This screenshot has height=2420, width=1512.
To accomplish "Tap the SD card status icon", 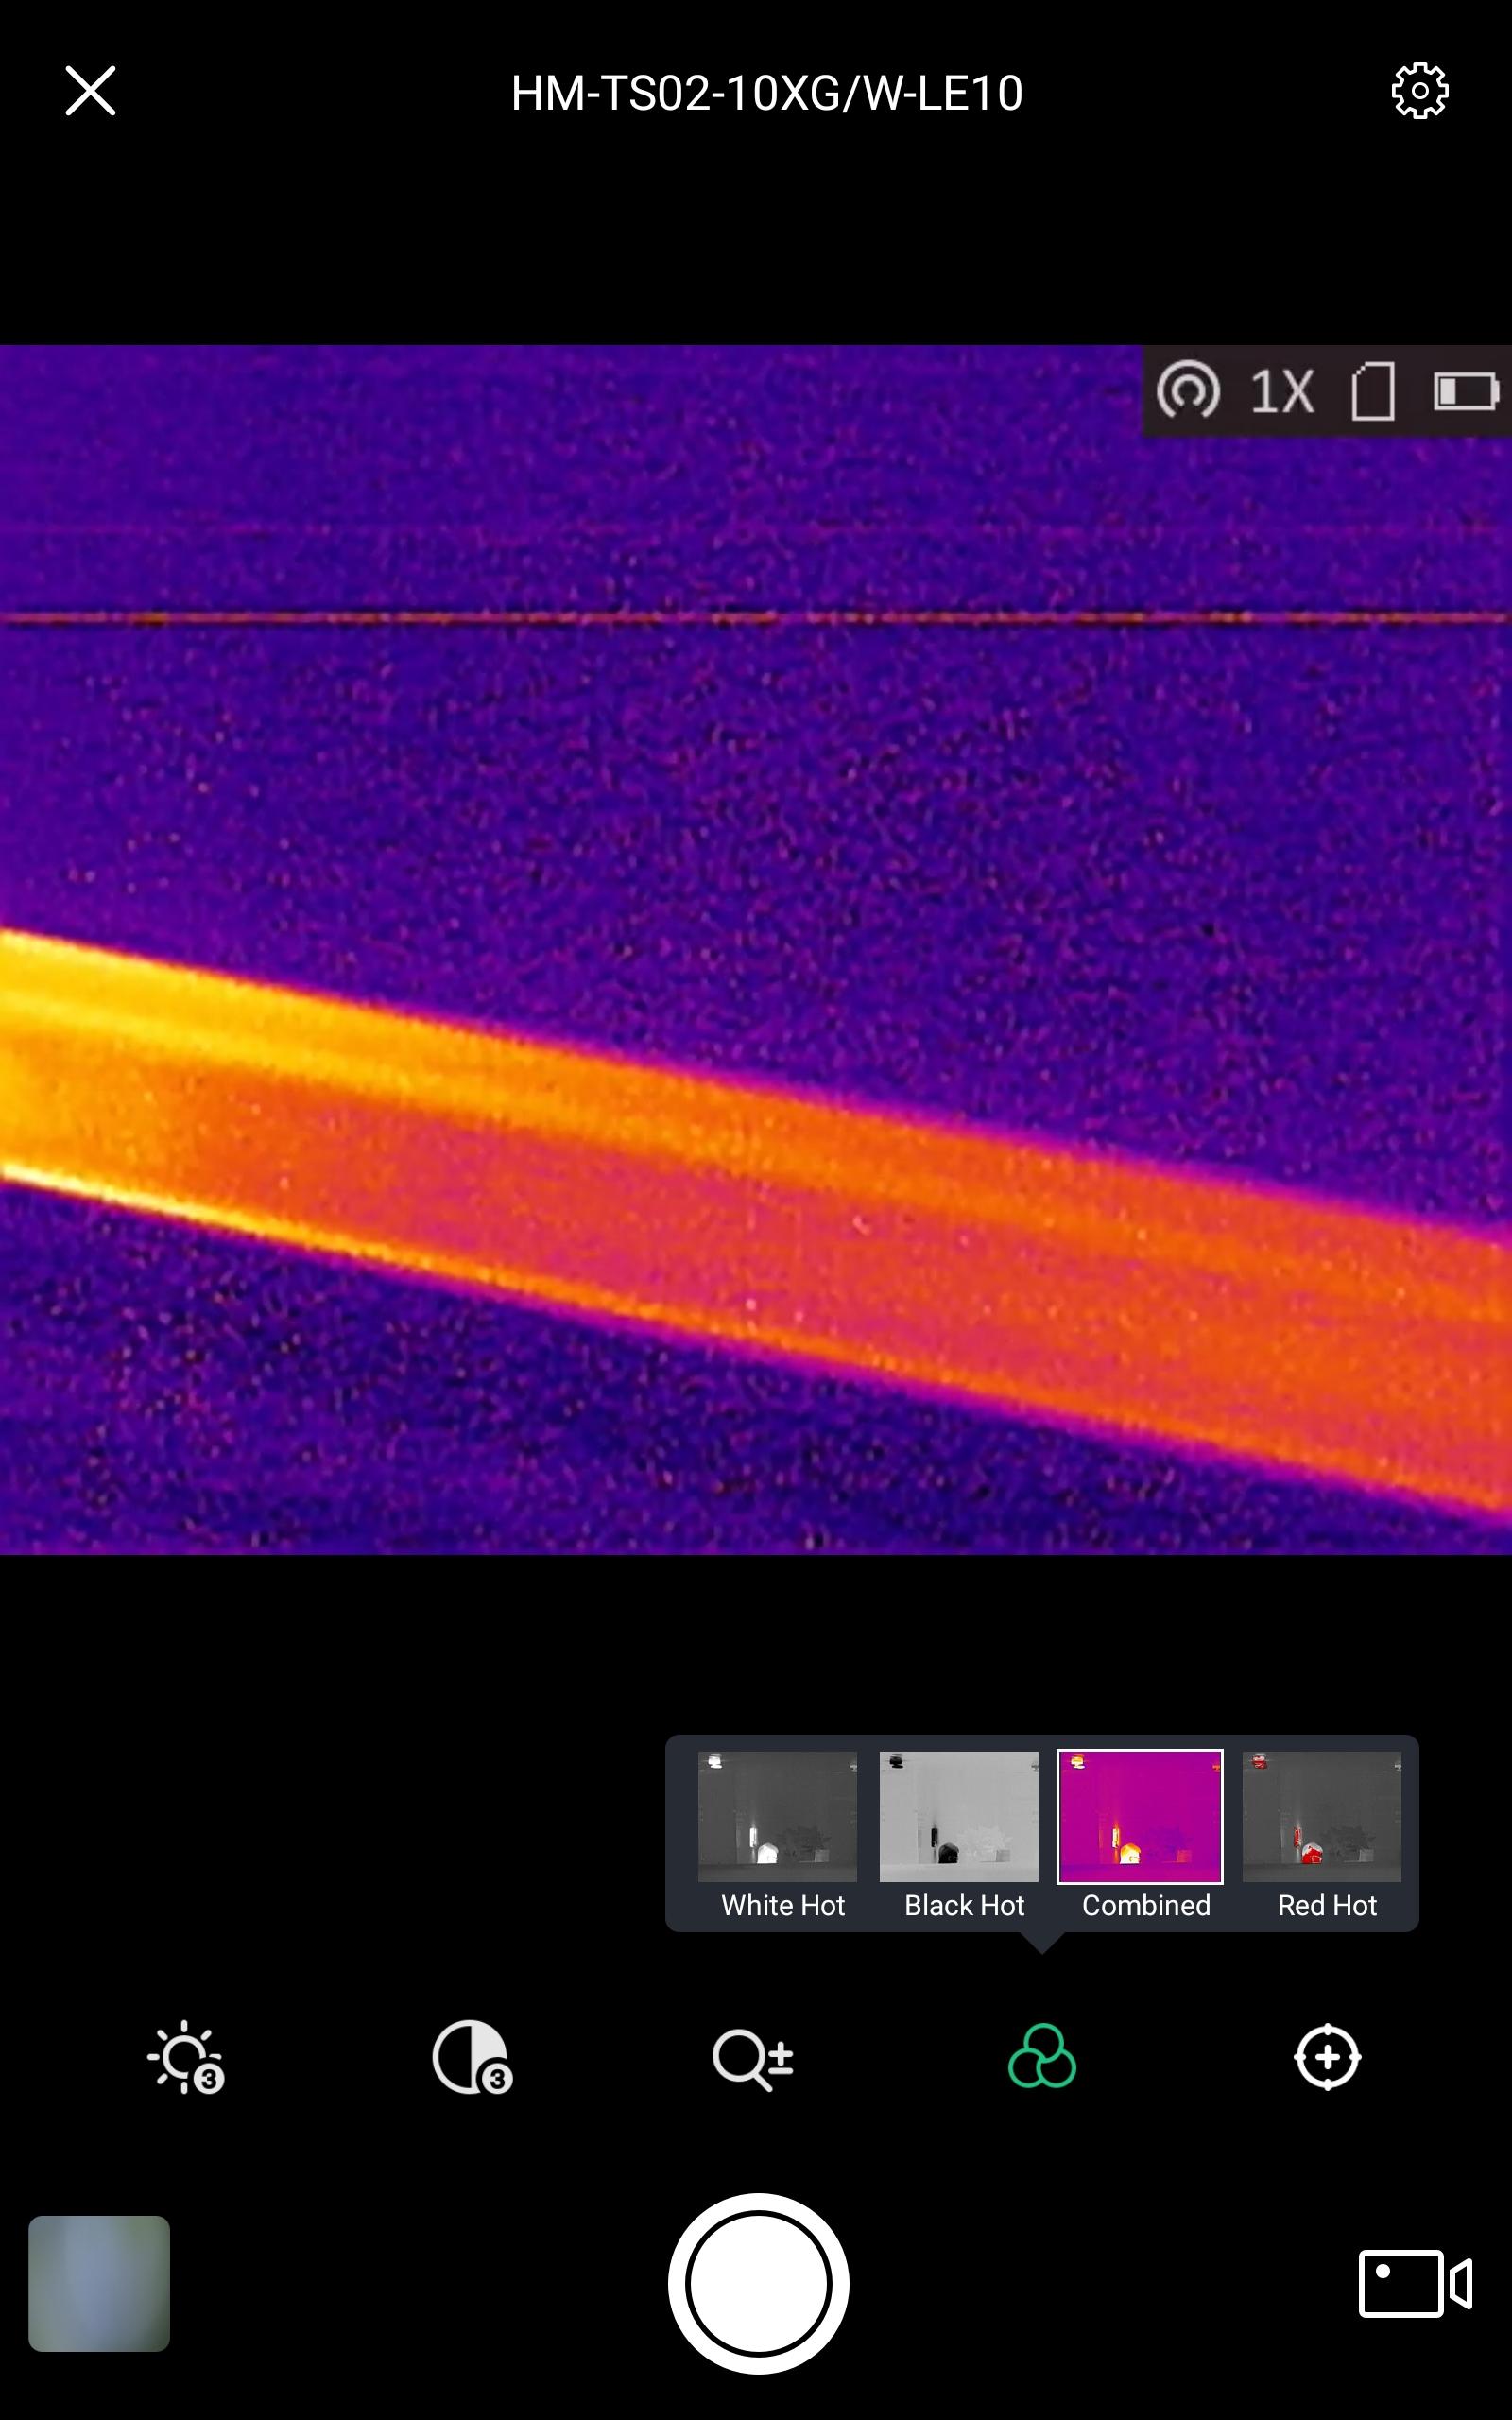I will pos(1373,391).
